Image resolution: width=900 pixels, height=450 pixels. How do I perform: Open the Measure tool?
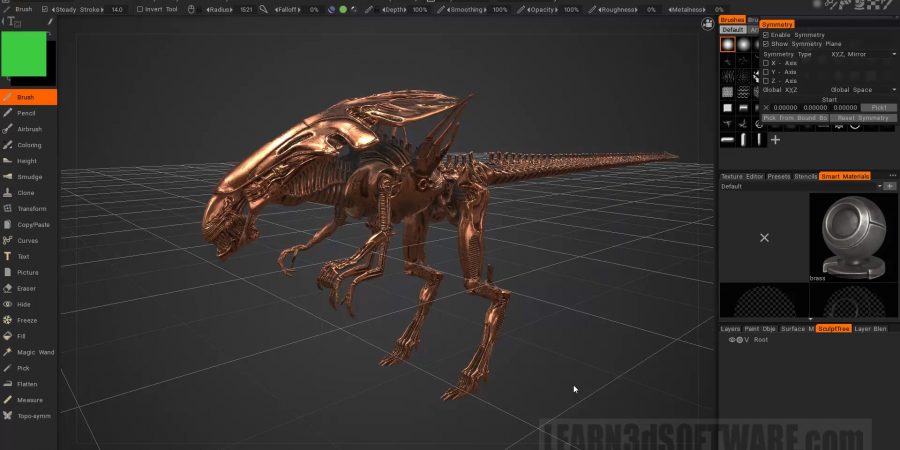pyautogui.click(x=29, y=400)
